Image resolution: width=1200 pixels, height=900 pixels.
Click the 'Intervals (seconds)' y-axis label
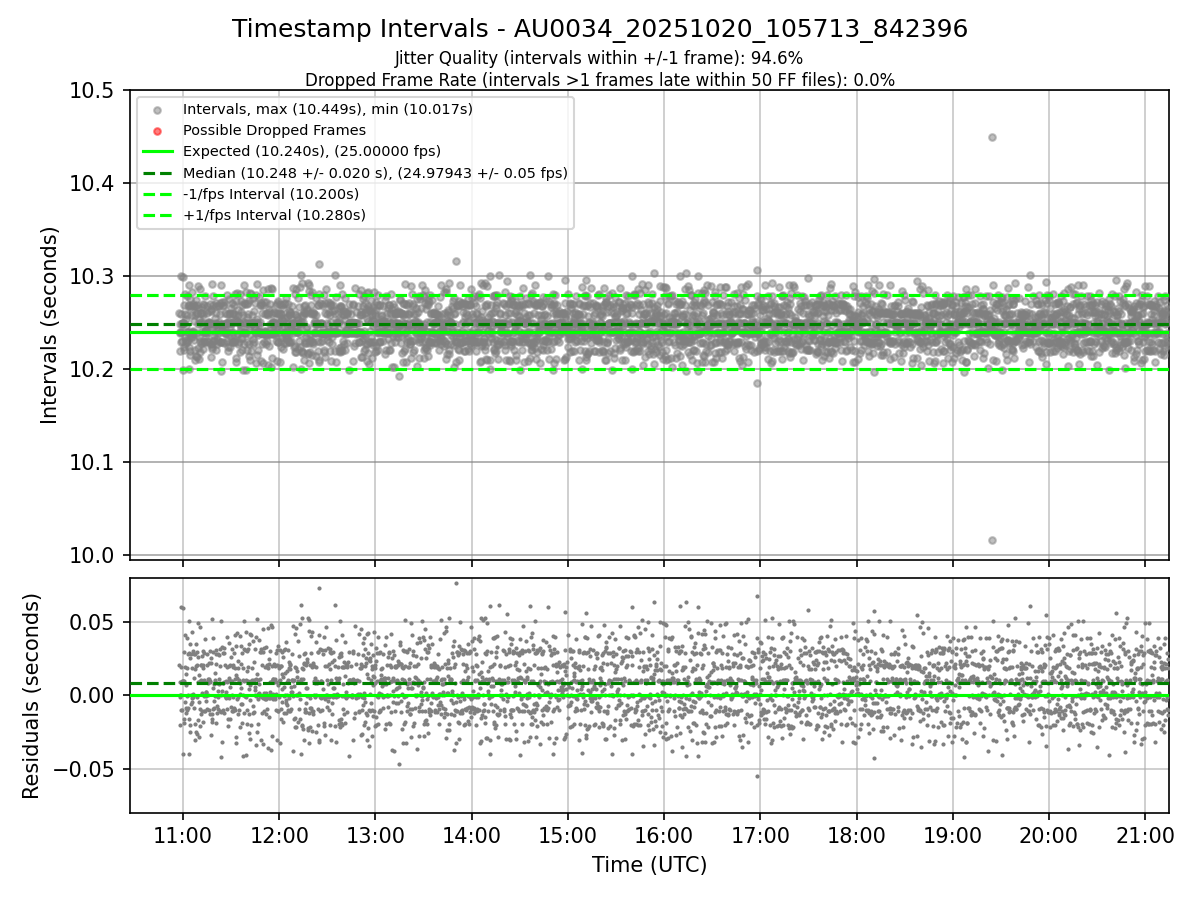49,325
